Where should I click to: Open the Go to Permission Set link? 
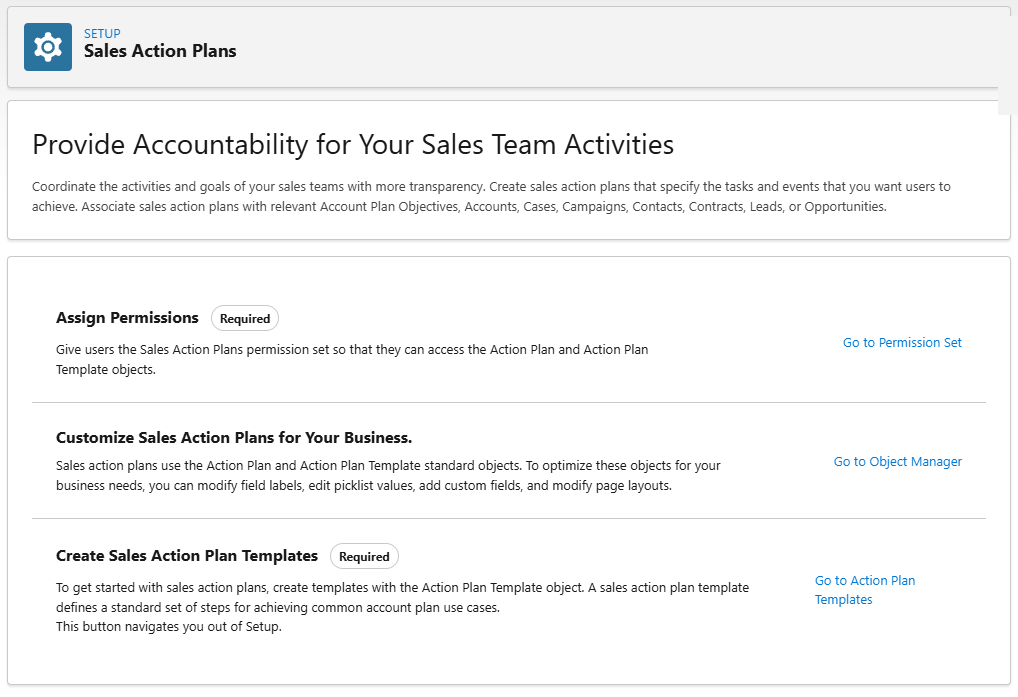point(902,343)
